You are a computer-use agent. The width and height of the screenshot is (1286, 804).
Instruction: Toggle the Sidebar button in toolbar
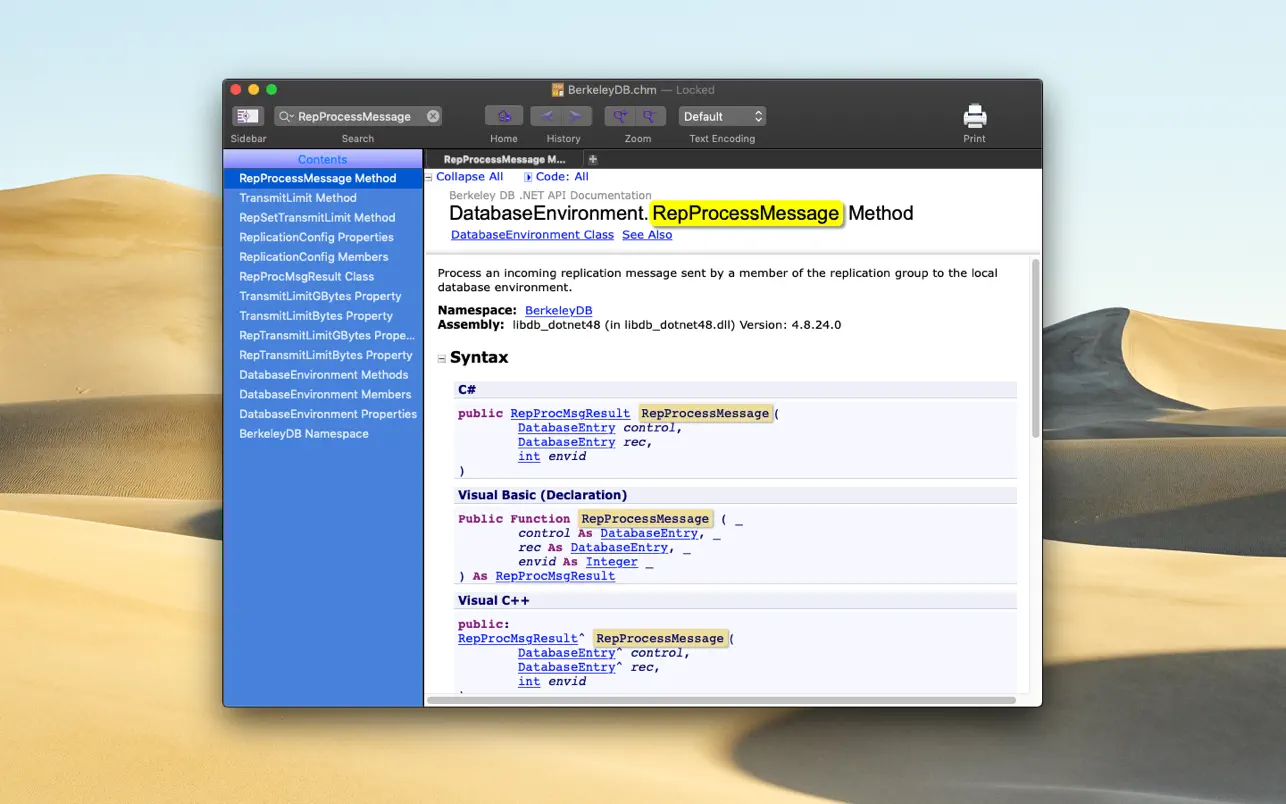click(x=247, y=116)
